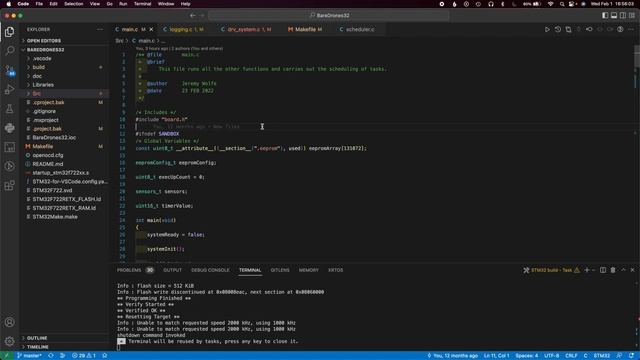Open the Accounts menu icon
Screen dimensions: 640x360
coord(9,322)
